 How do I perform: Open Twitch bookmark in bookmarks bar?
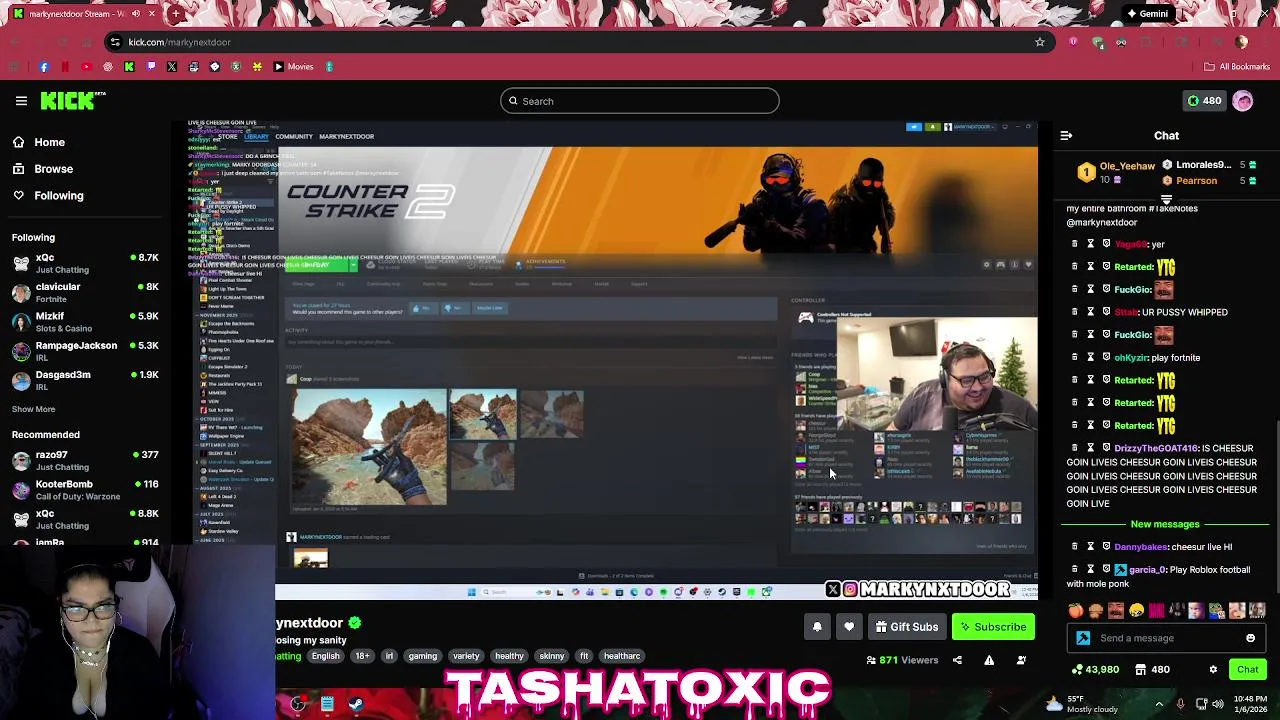point(151,67)
